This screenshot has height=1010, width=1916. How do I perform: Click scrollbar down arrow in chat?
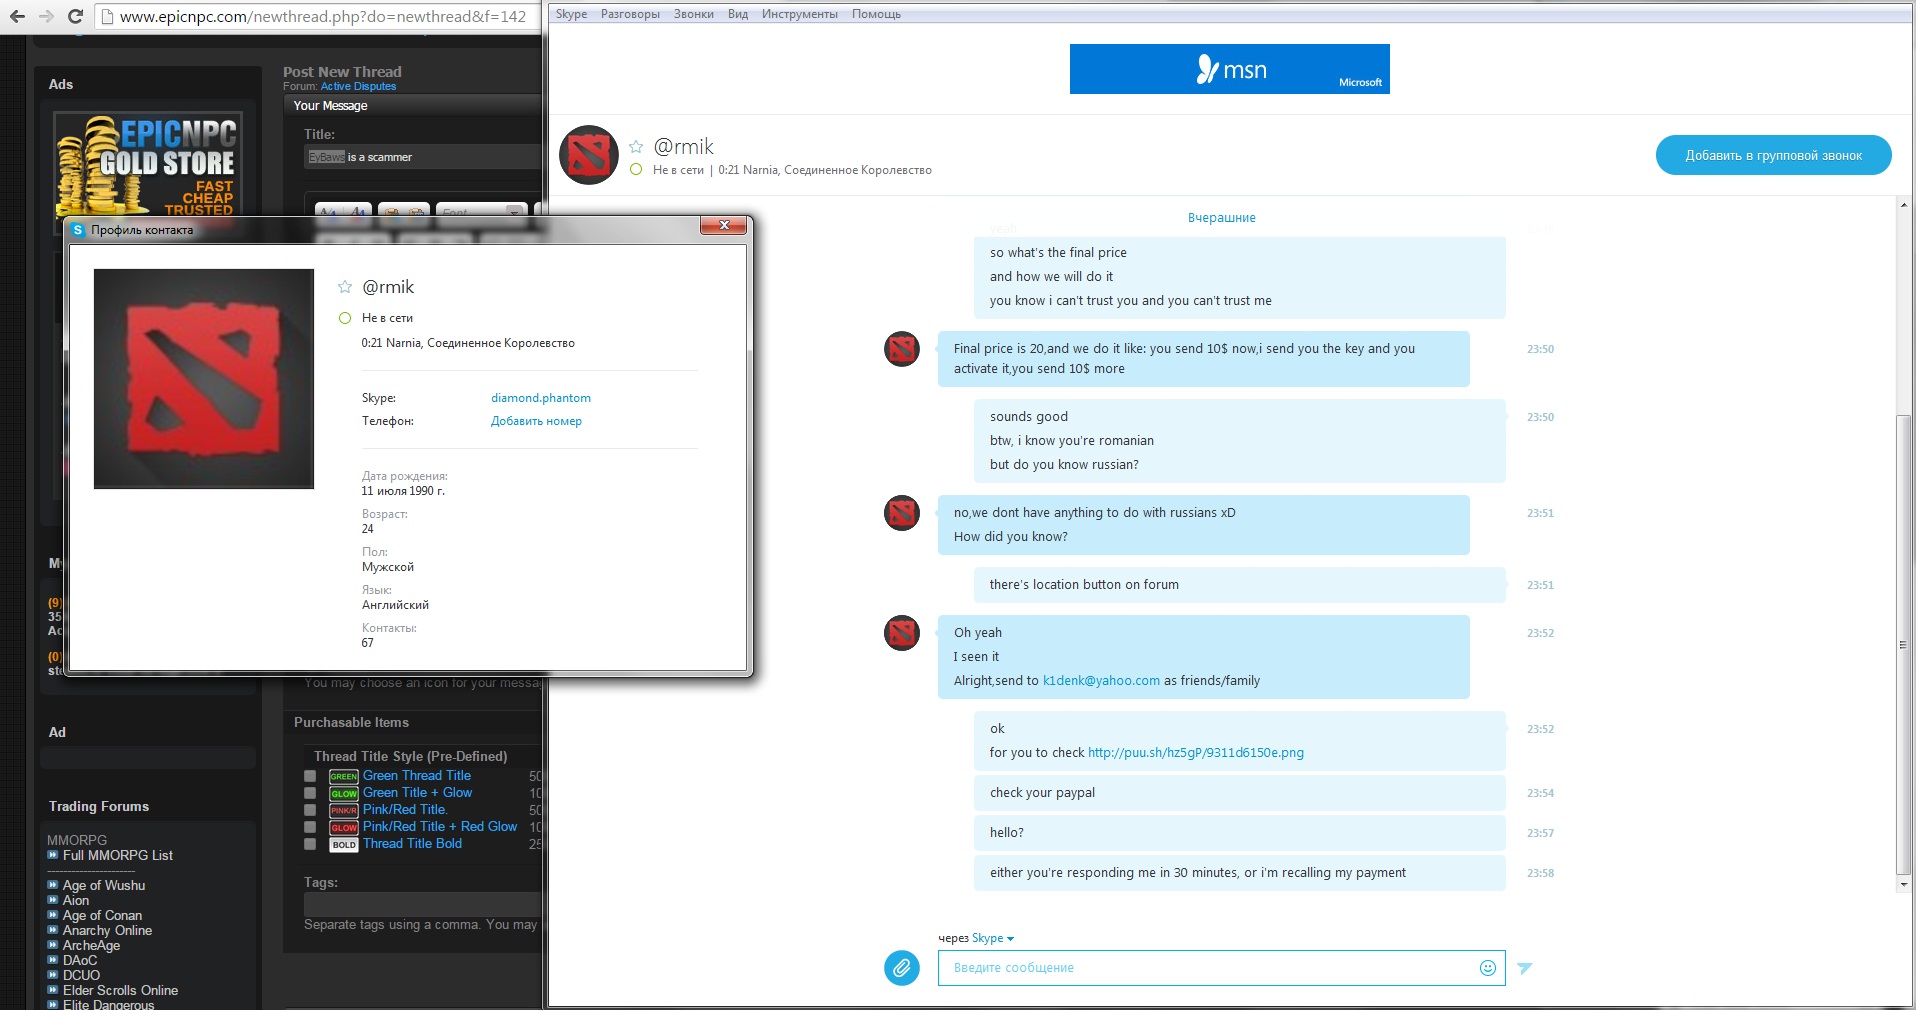pyautogui.click(x=1903, y=884)
